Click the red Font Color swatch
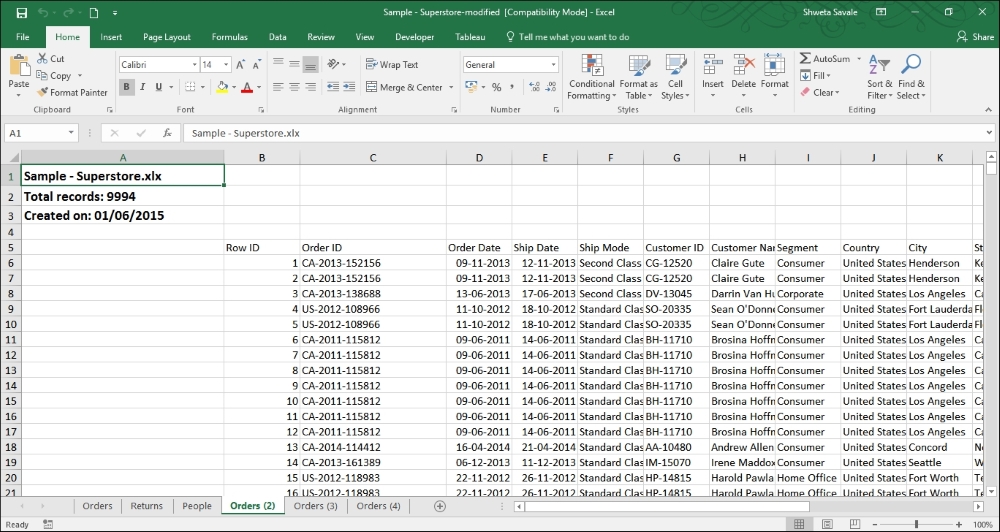 (247, 87)
